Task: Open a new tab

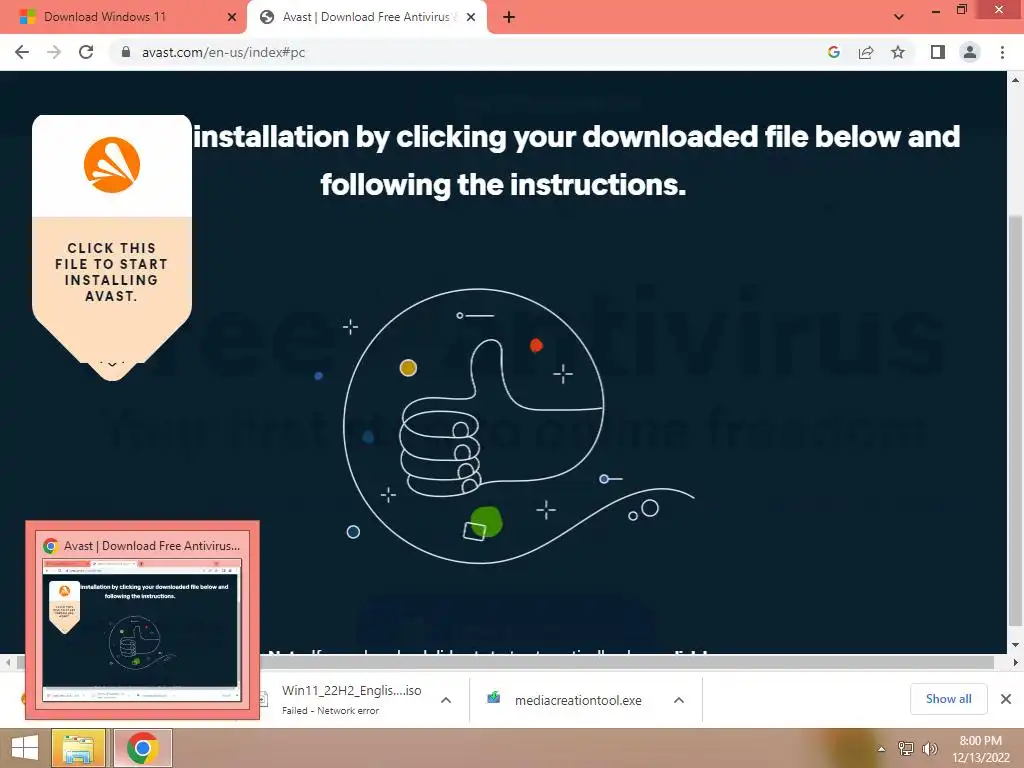Action: click(509, 17)
